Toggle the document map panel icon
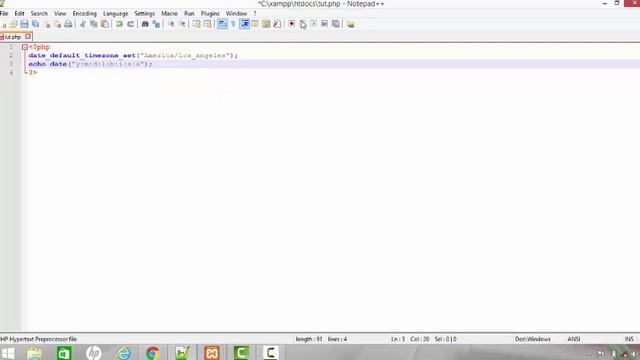The image size is (640, 360). [x=266, y=24]
